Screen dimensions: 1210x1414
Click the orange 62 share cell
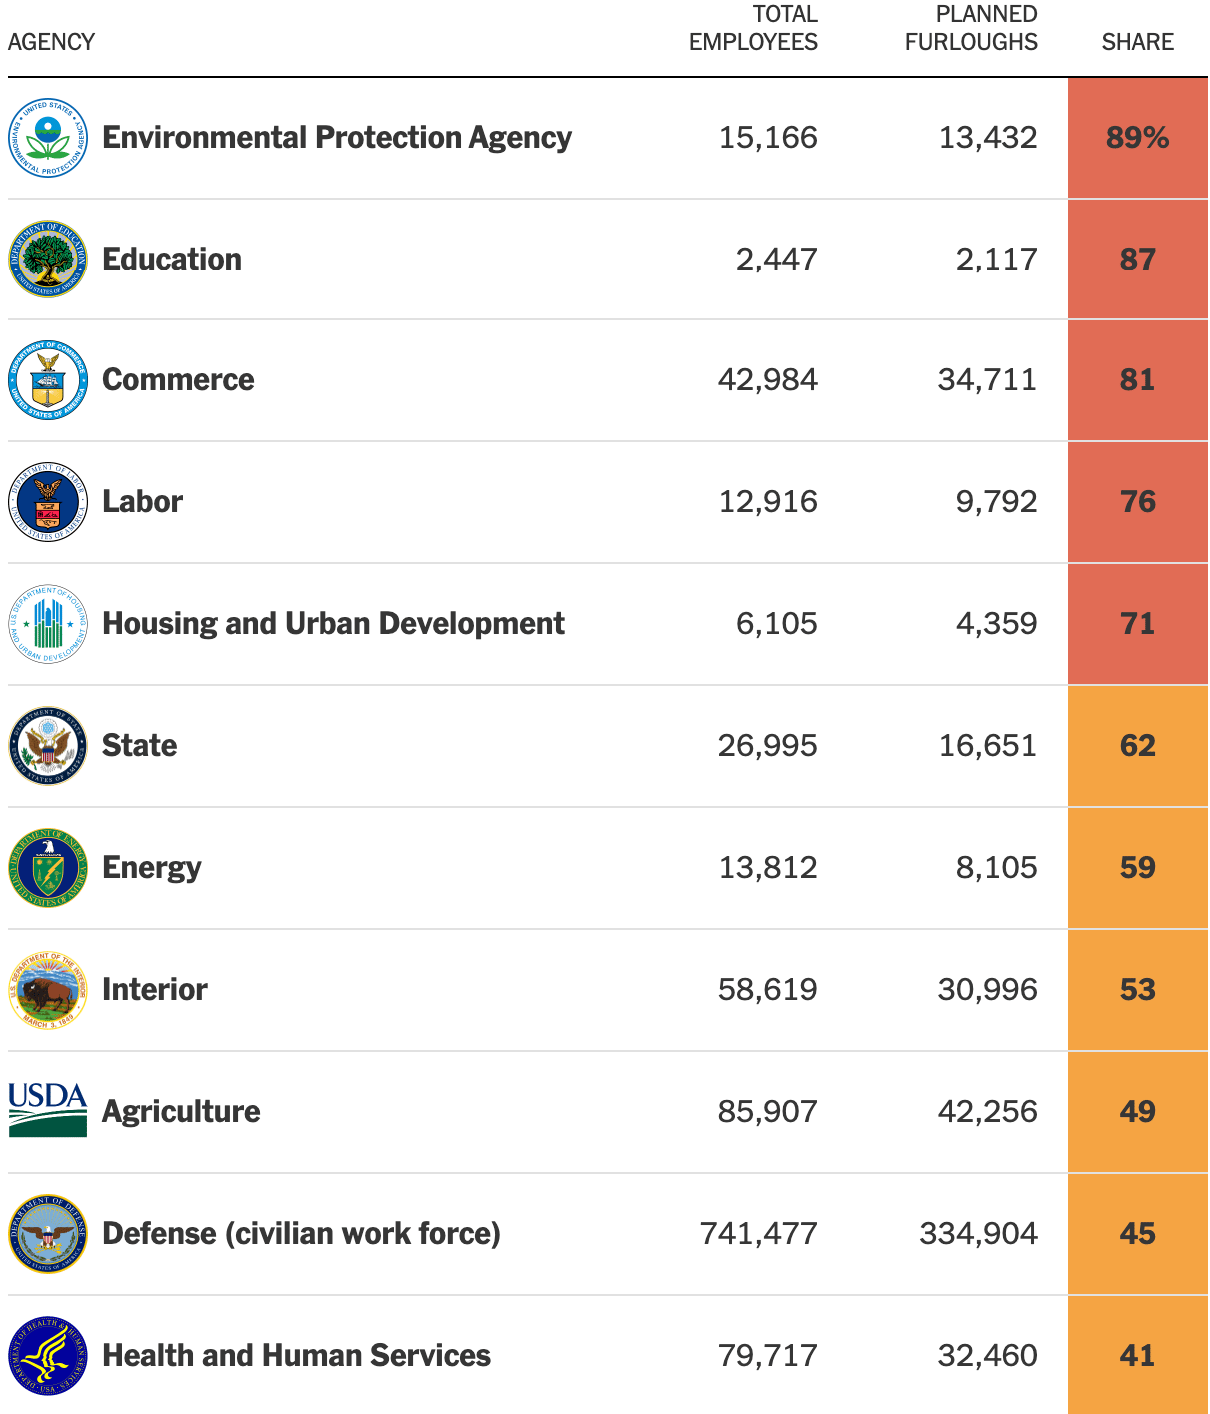pos(1137,746)
